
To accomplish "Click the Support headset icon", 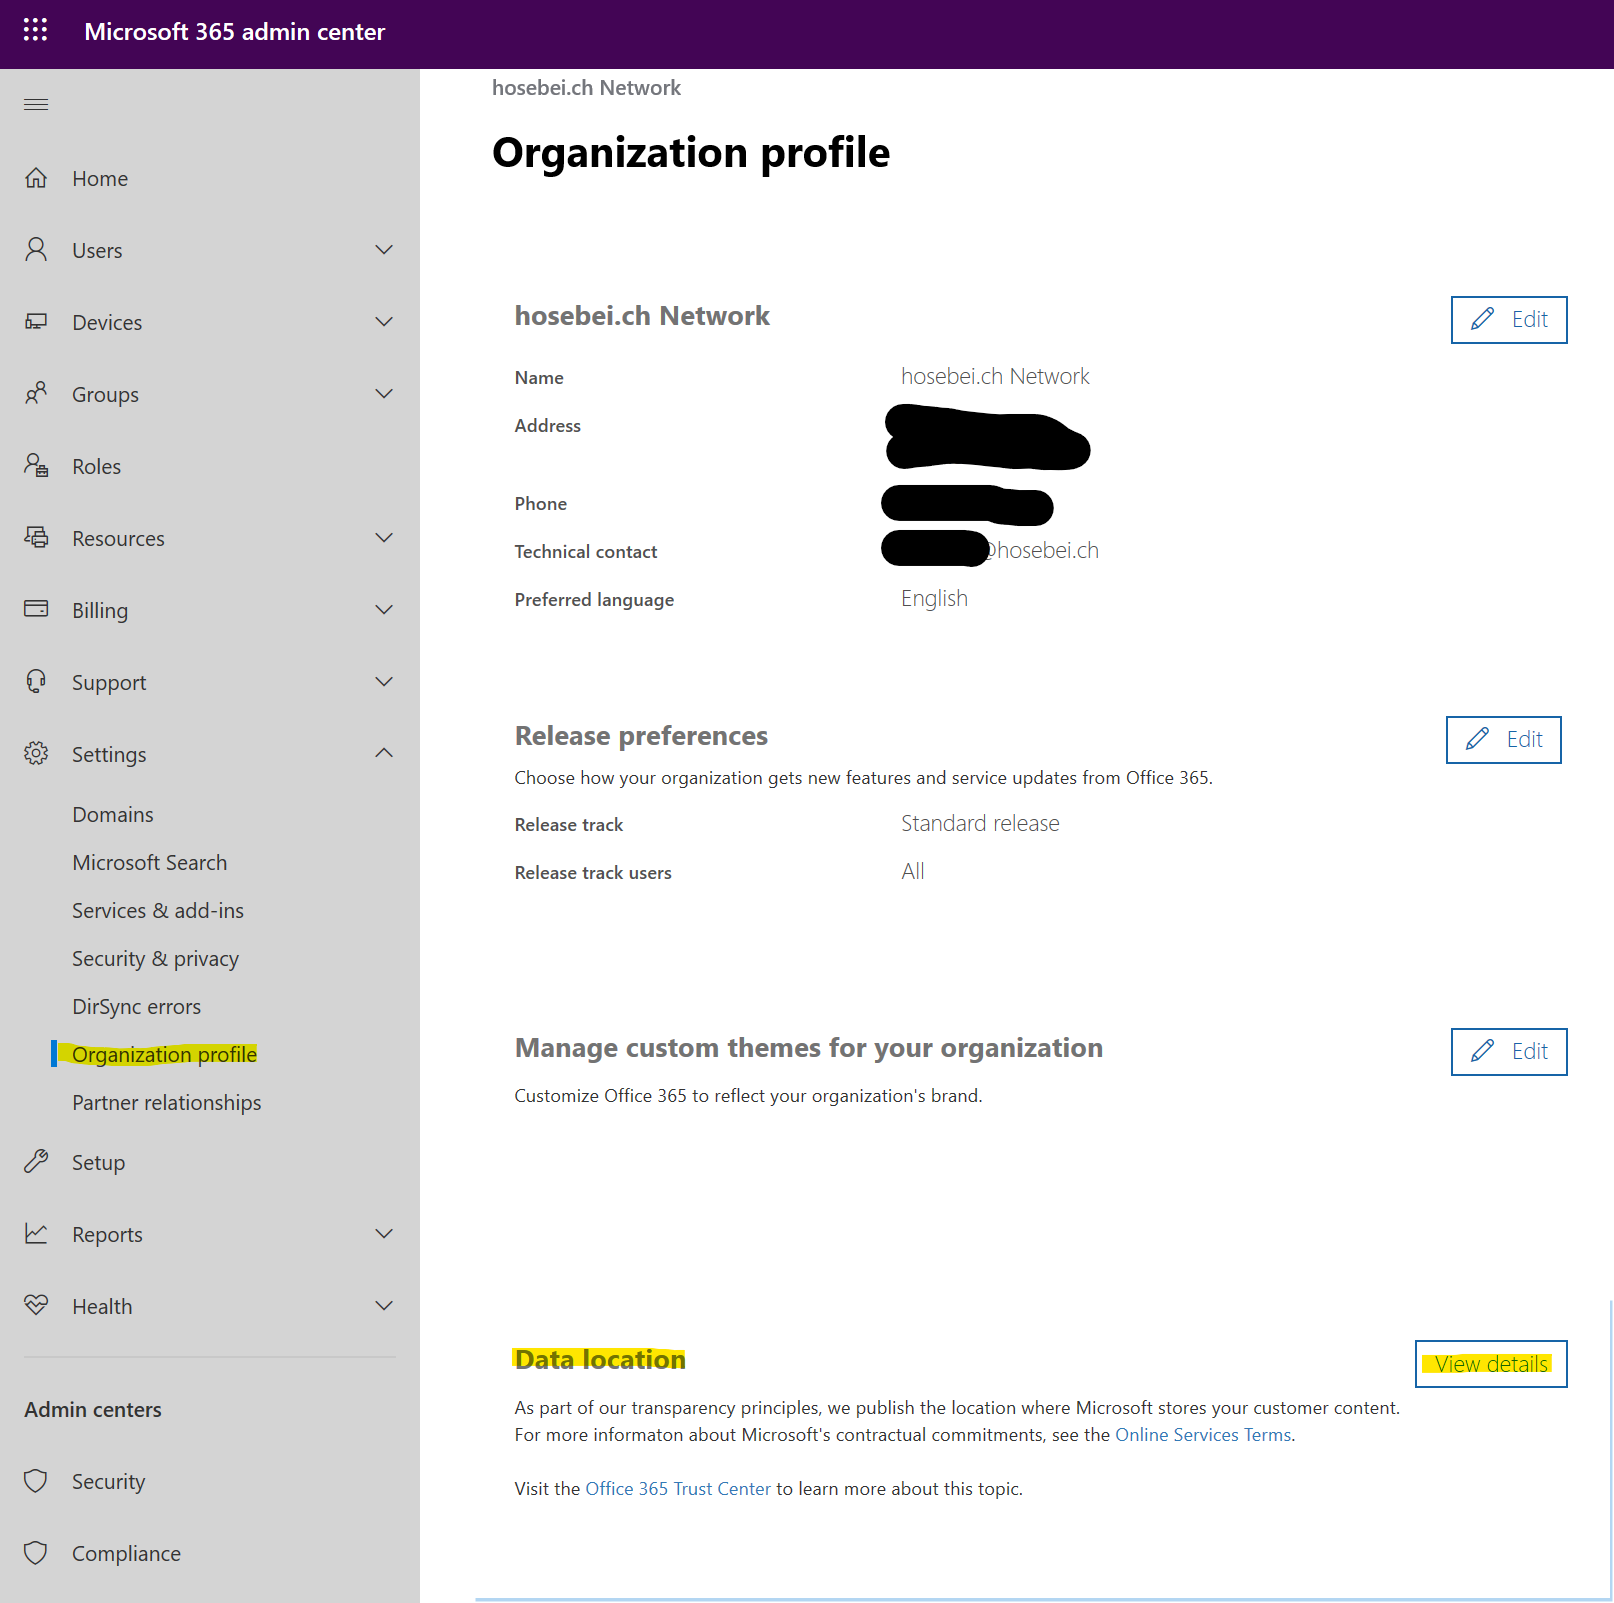I will [x=36, y=681].
